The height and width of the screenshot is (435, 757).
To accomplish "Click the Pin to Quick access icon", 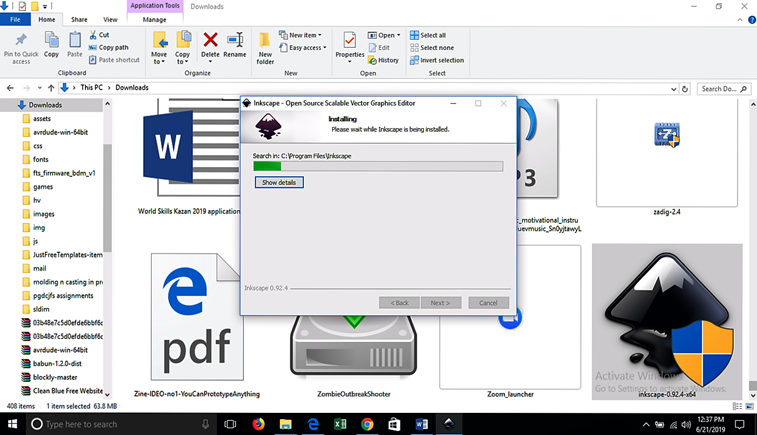I will pyautogui.click(x=21, y=40).
